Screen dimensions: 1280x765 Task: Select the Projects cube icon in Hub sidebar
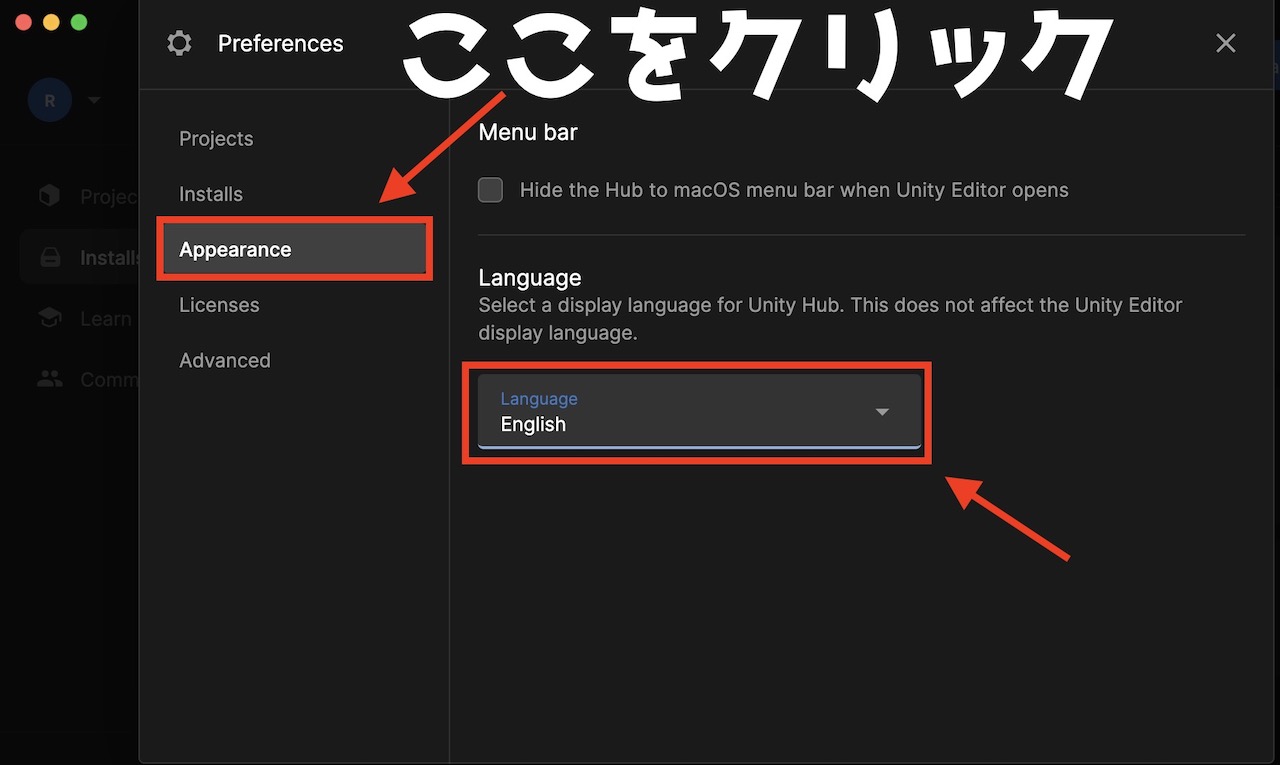(49, 196)
